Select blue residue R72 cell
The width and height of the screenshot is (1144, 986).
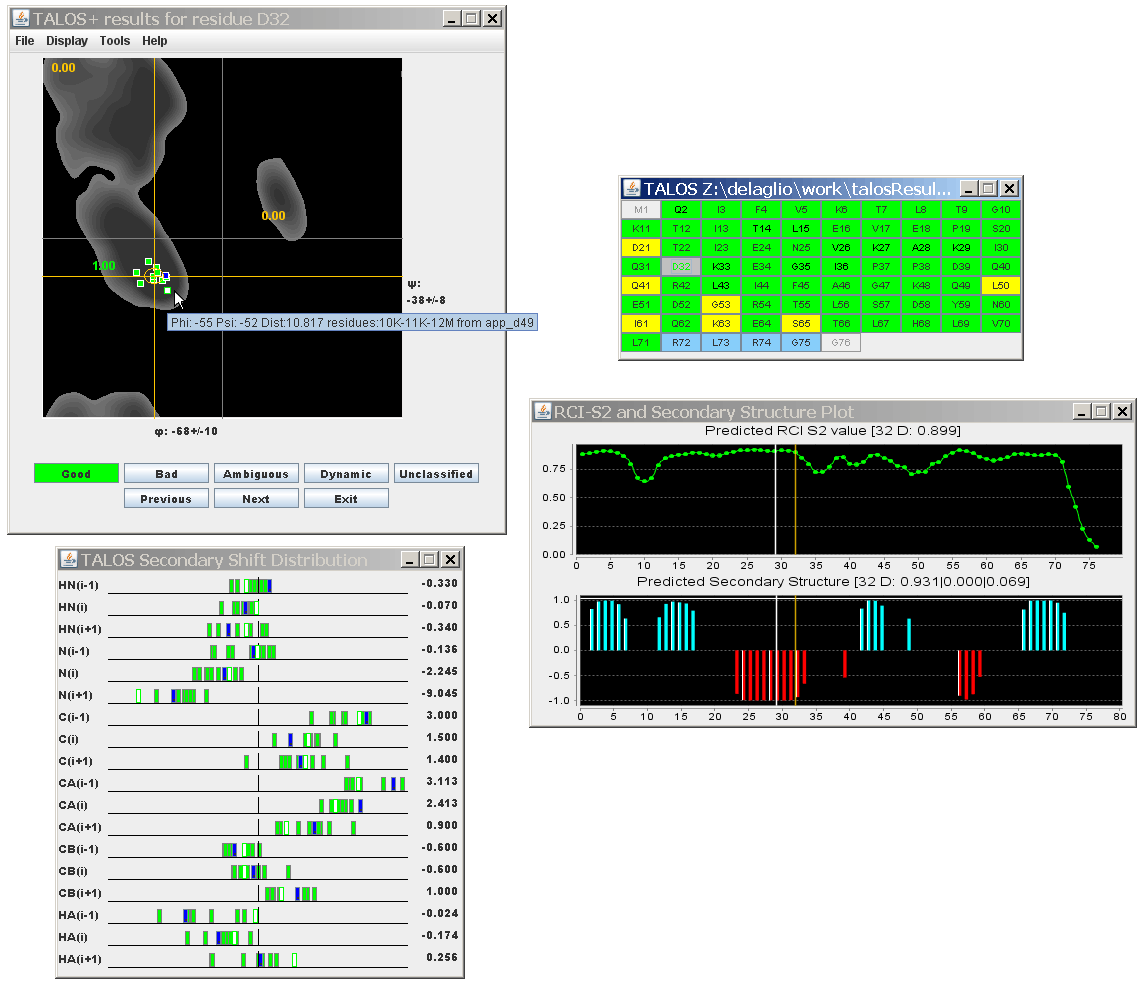point(681,342)
